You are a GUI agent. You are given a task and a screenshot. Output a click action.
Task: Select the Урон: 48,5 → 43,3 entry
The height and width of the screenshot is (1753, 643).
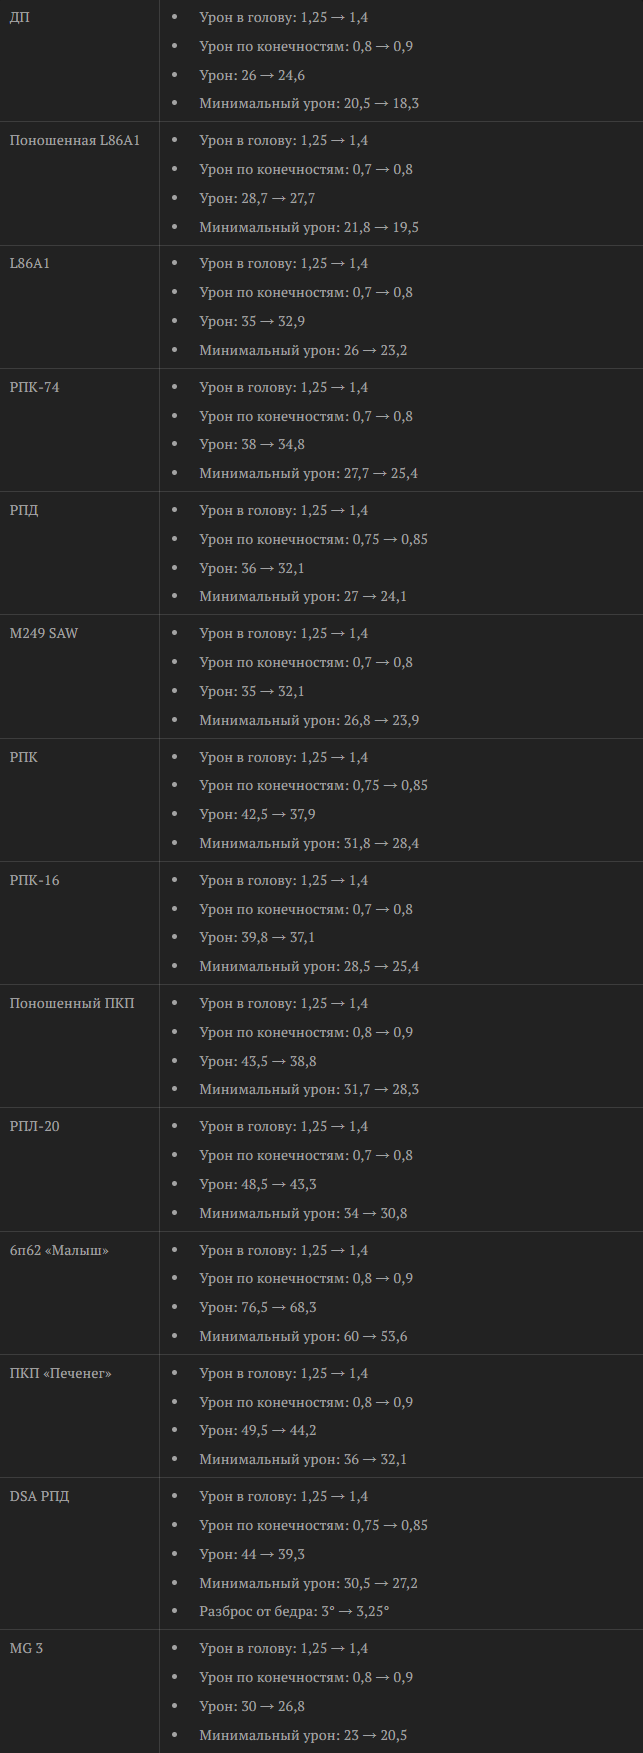(x=258, y=1184)
